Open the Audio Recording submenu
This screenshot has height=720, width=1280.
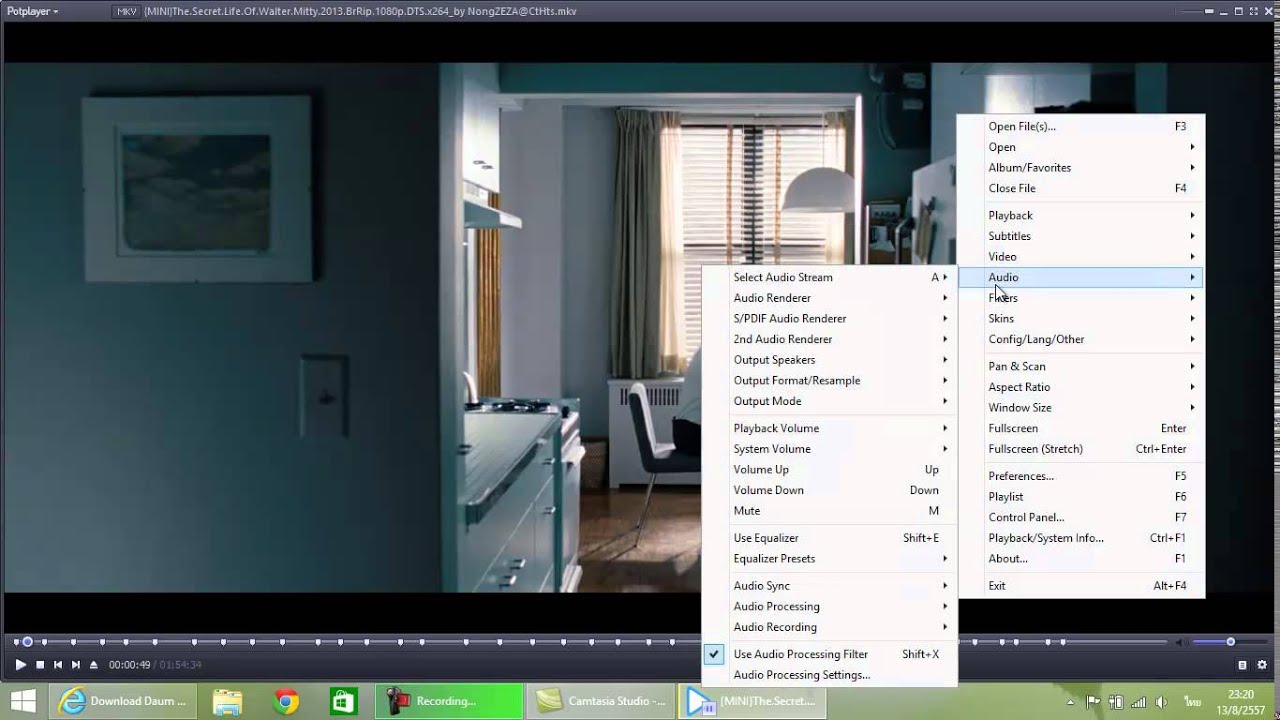click(x=829, y=627)
